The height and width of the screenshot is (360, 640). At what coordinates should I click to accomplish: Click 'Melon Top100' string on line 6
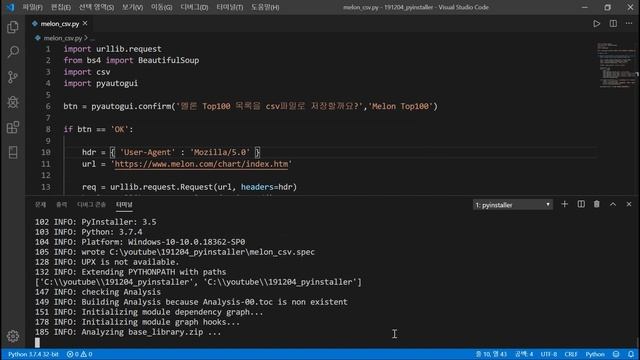tap(400, 107)
